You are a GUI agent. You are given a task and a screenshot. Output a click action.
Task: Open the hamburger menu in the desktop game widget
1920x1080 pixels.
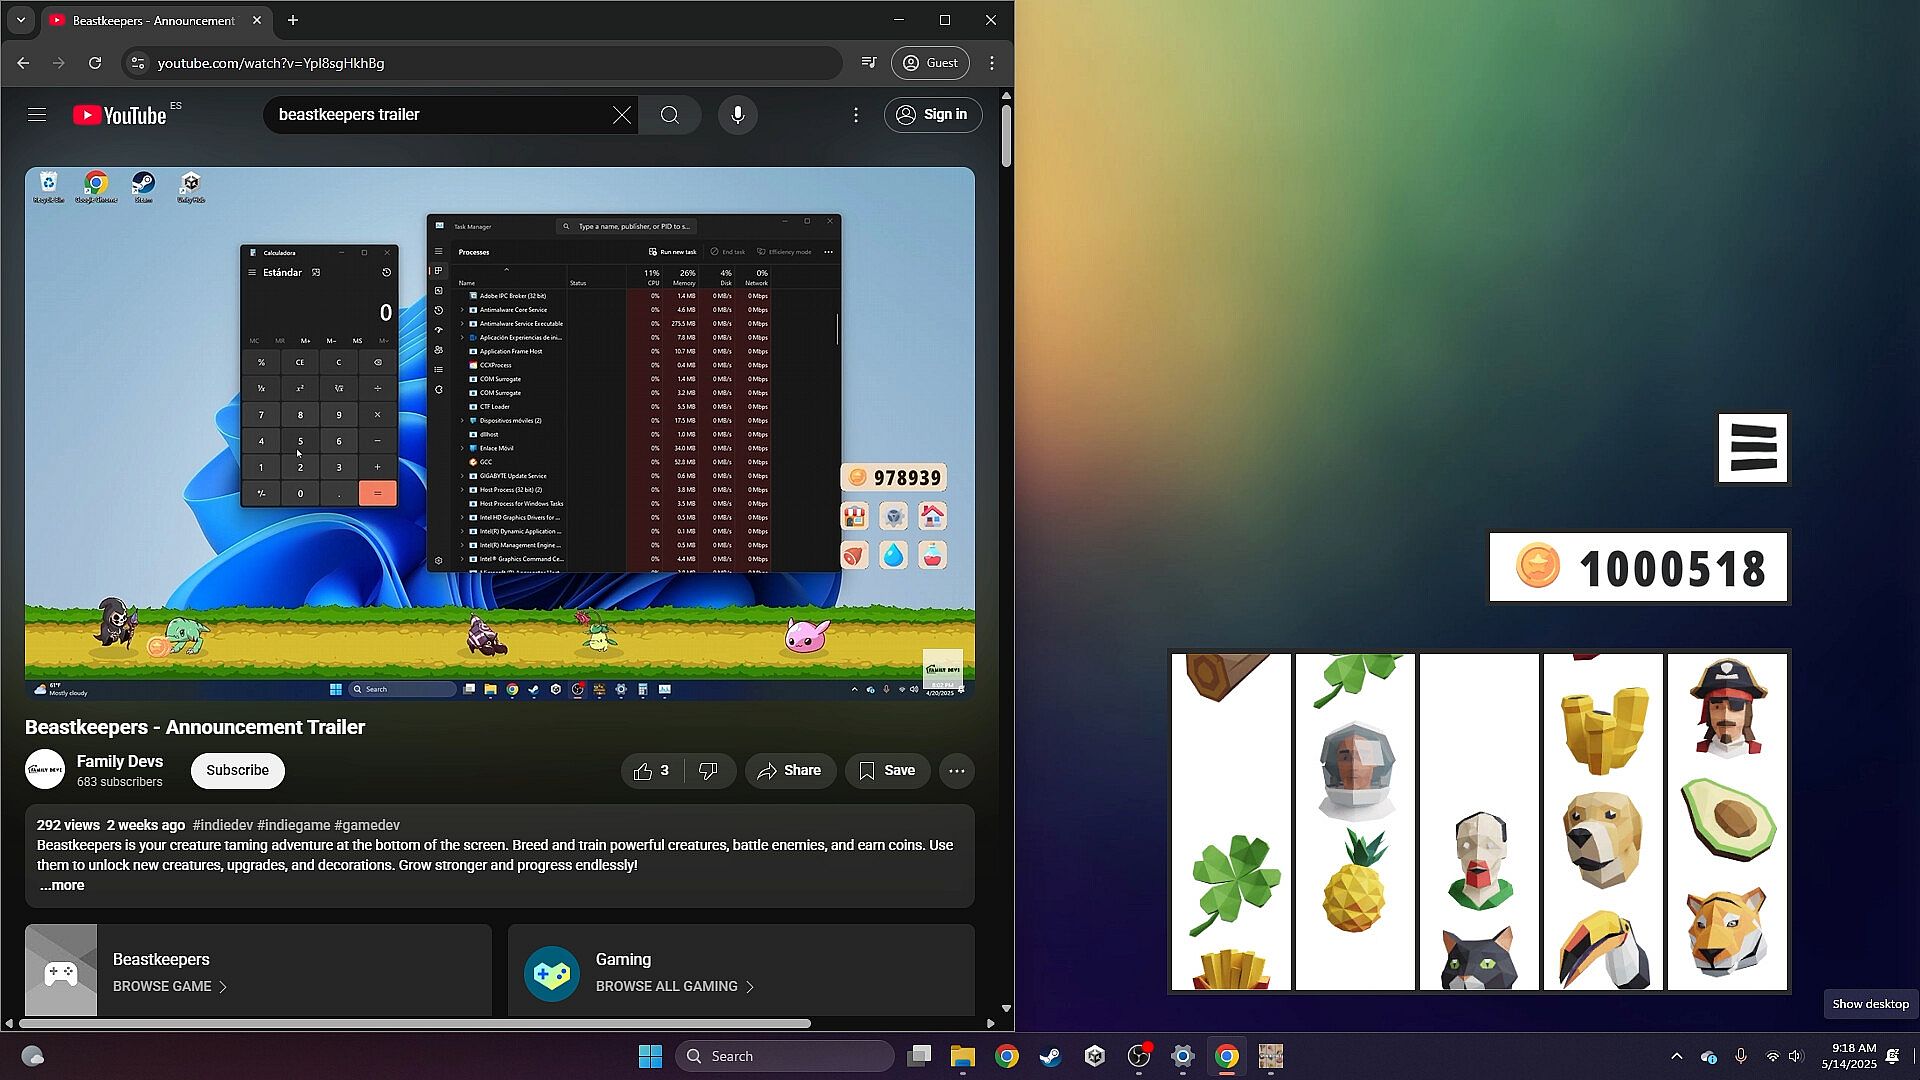(x=1752, y=448)
